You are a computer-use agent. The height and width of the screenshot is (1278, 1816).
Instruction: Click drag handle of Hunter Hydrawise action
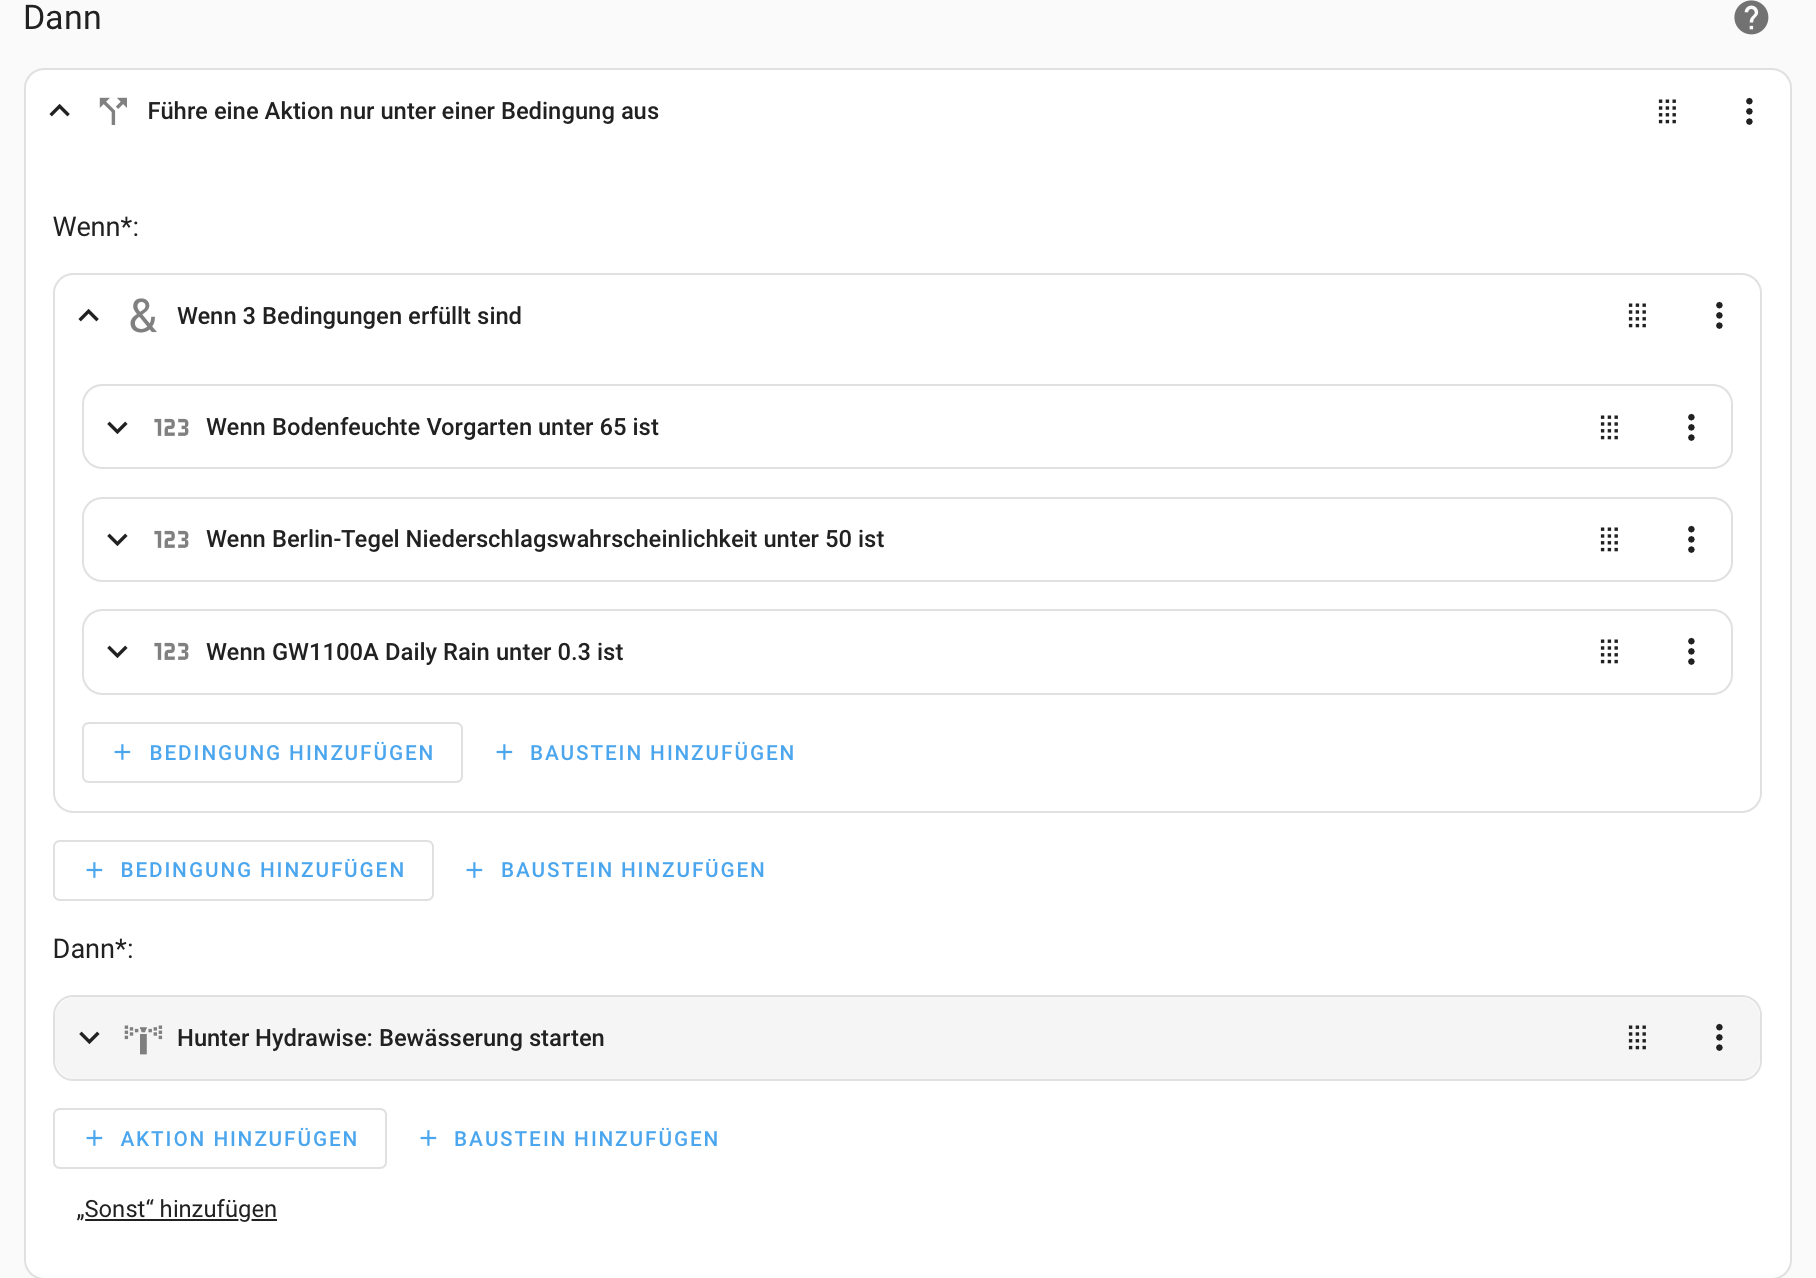[x=1637, y=1038]
